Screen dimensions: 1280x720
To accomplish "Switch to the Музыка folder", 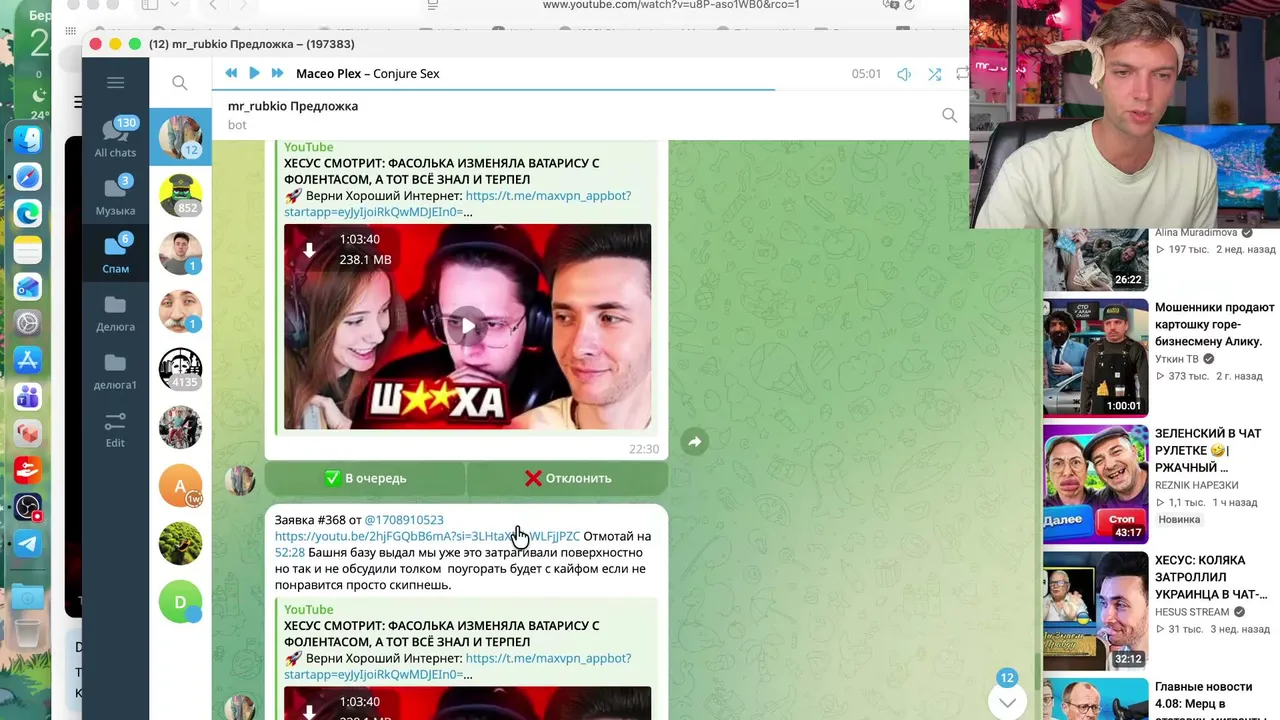I will 115,196.
